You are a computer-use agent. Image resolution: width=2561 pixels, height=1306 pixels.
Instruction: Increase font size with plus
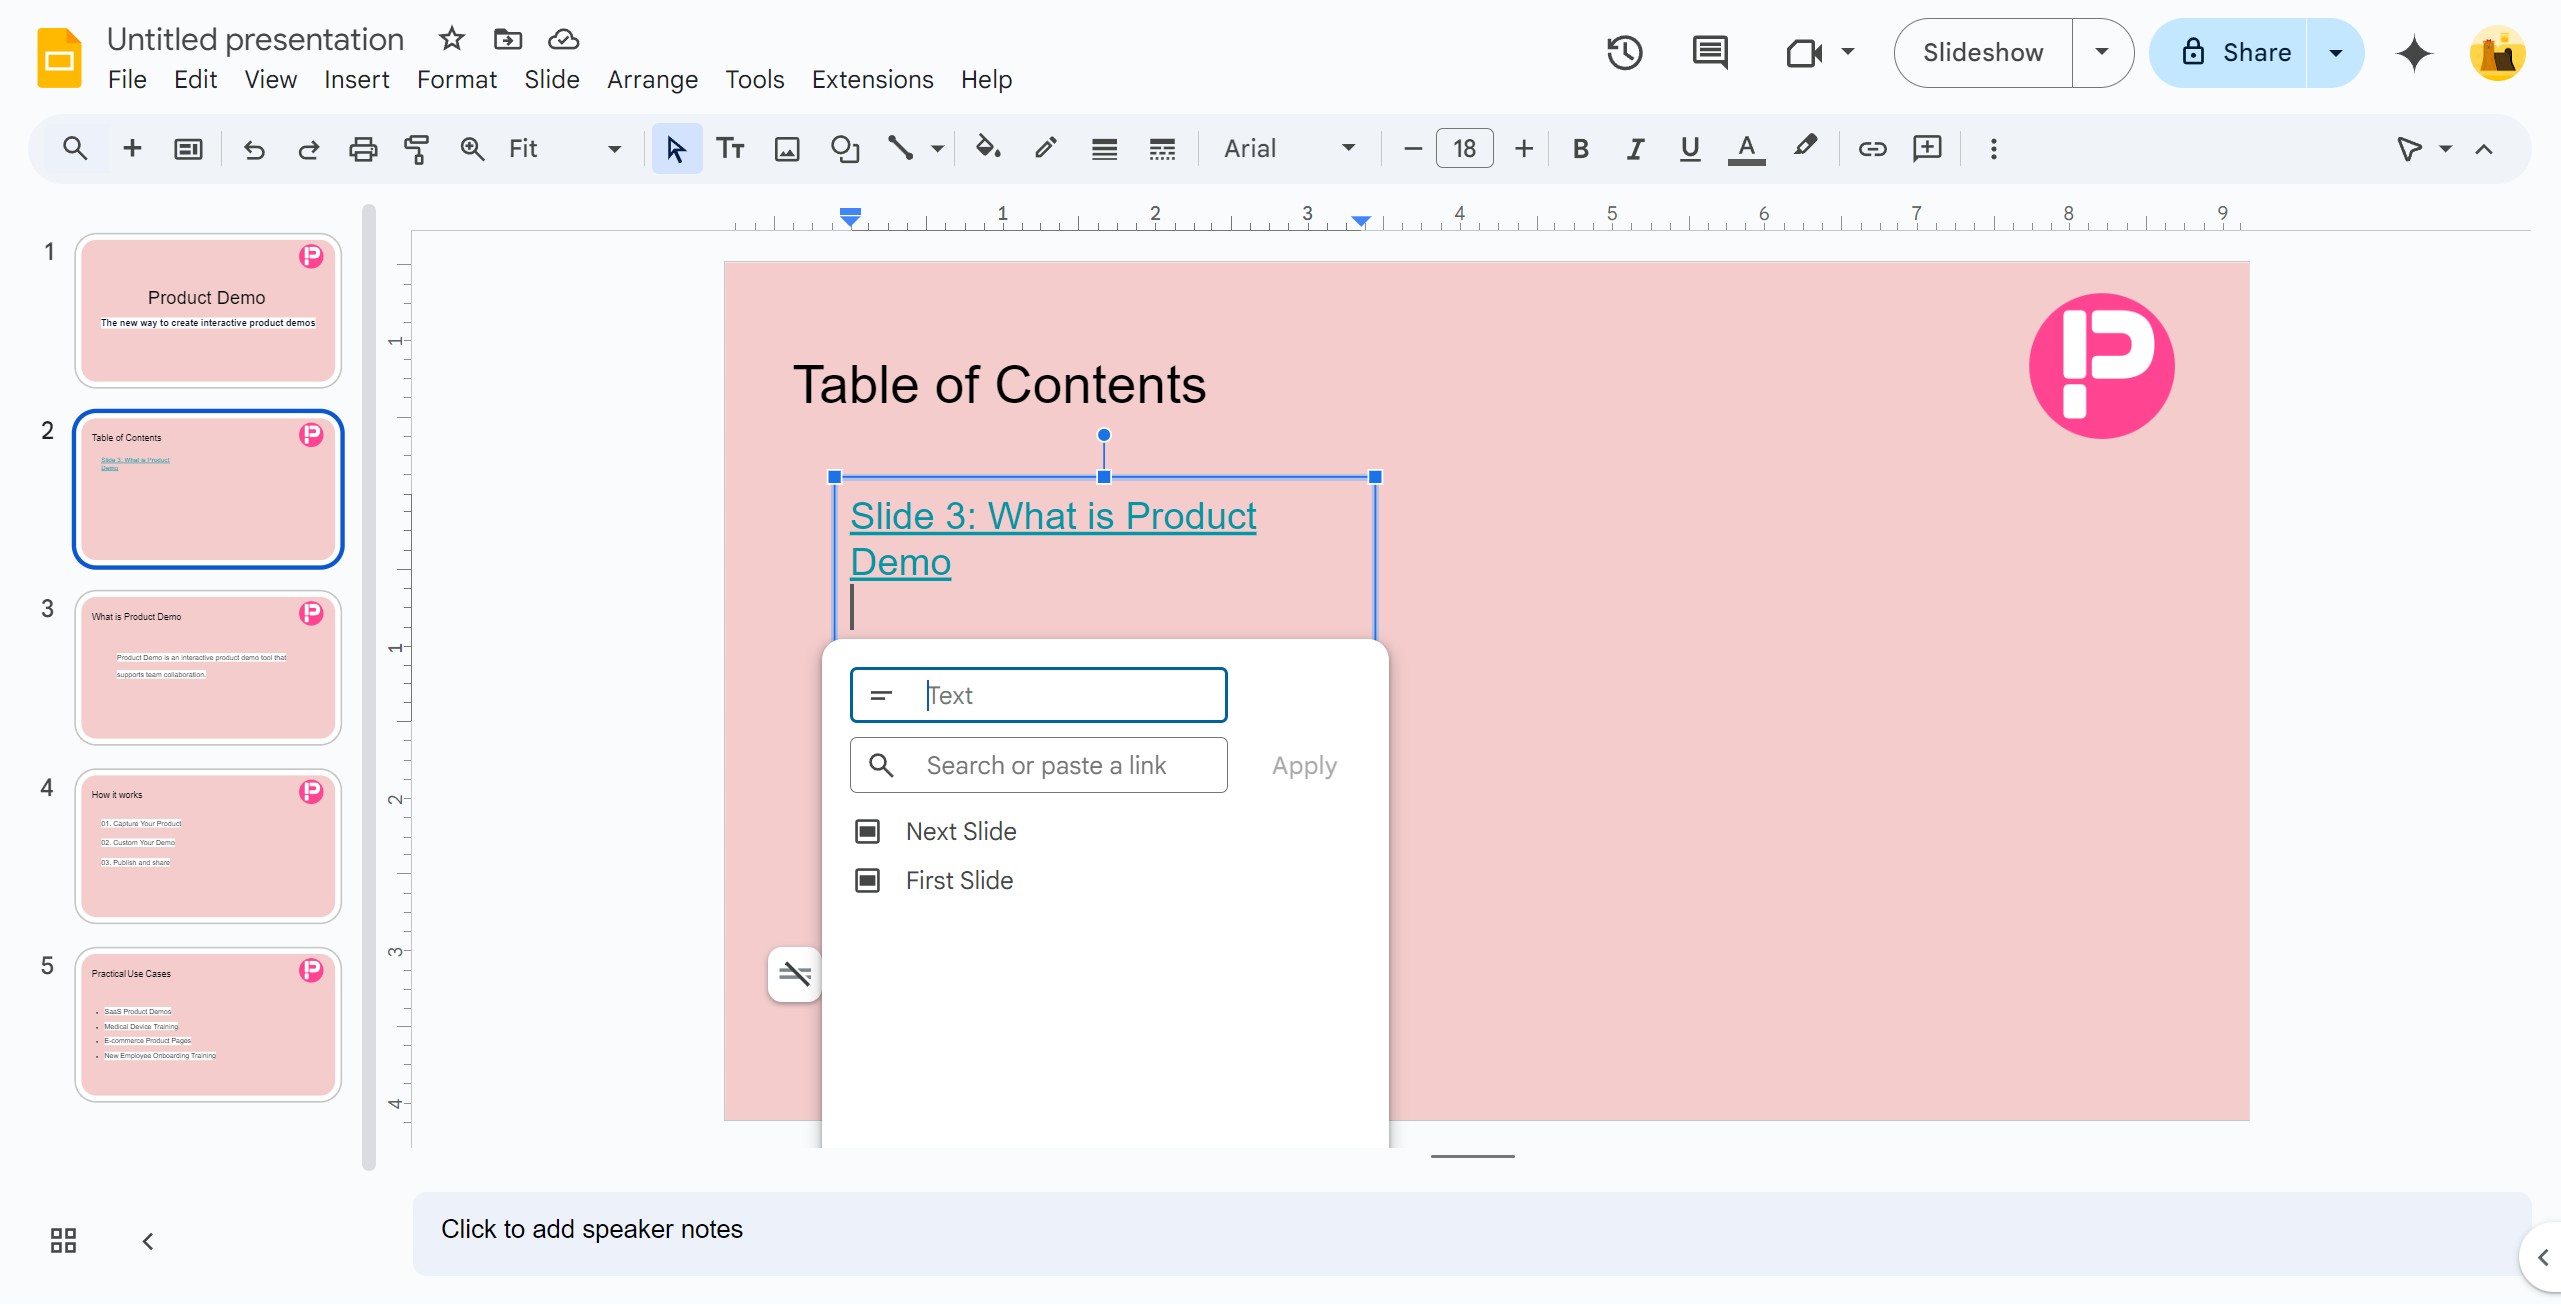point(1524,149)
